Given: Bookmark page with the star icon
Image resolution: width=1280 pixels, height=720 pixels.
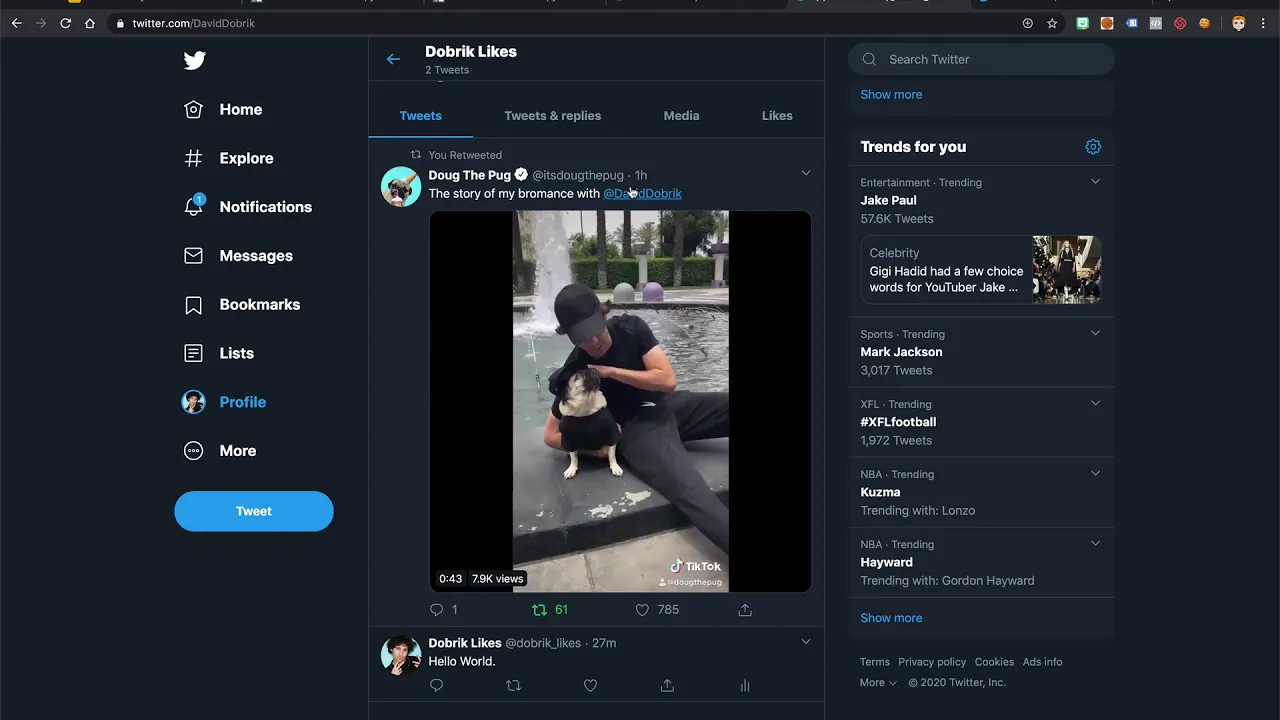Looking at the screenshot, I should [1052, 23].
